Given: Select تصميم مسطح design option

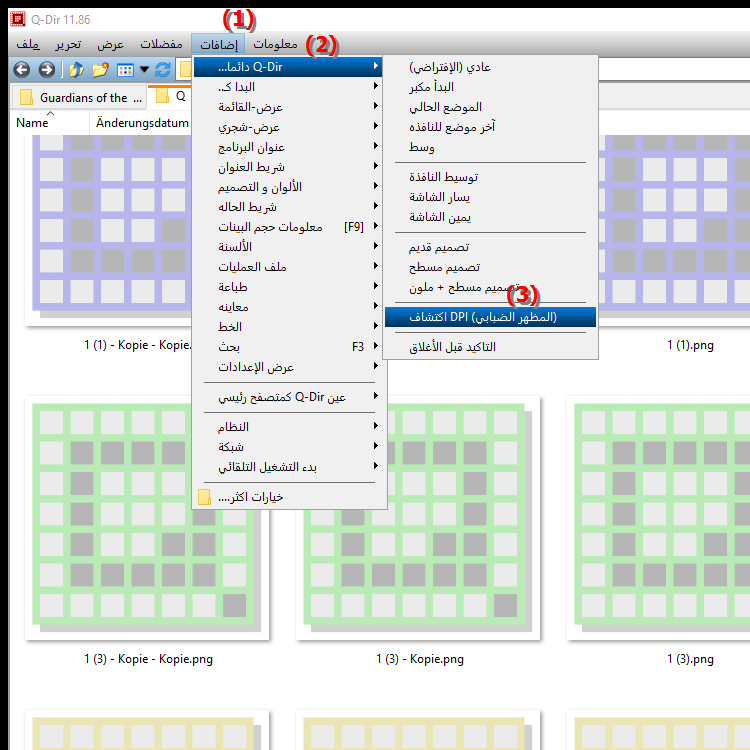Looking at the screenshot, I should point(490,267).
